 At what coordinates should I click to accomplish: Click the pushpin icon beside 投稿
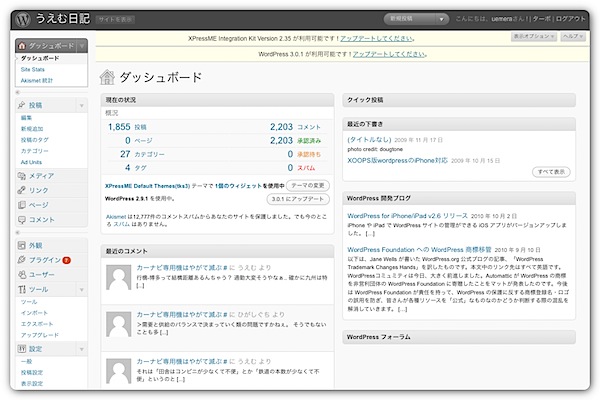click(x=22, y=105)
